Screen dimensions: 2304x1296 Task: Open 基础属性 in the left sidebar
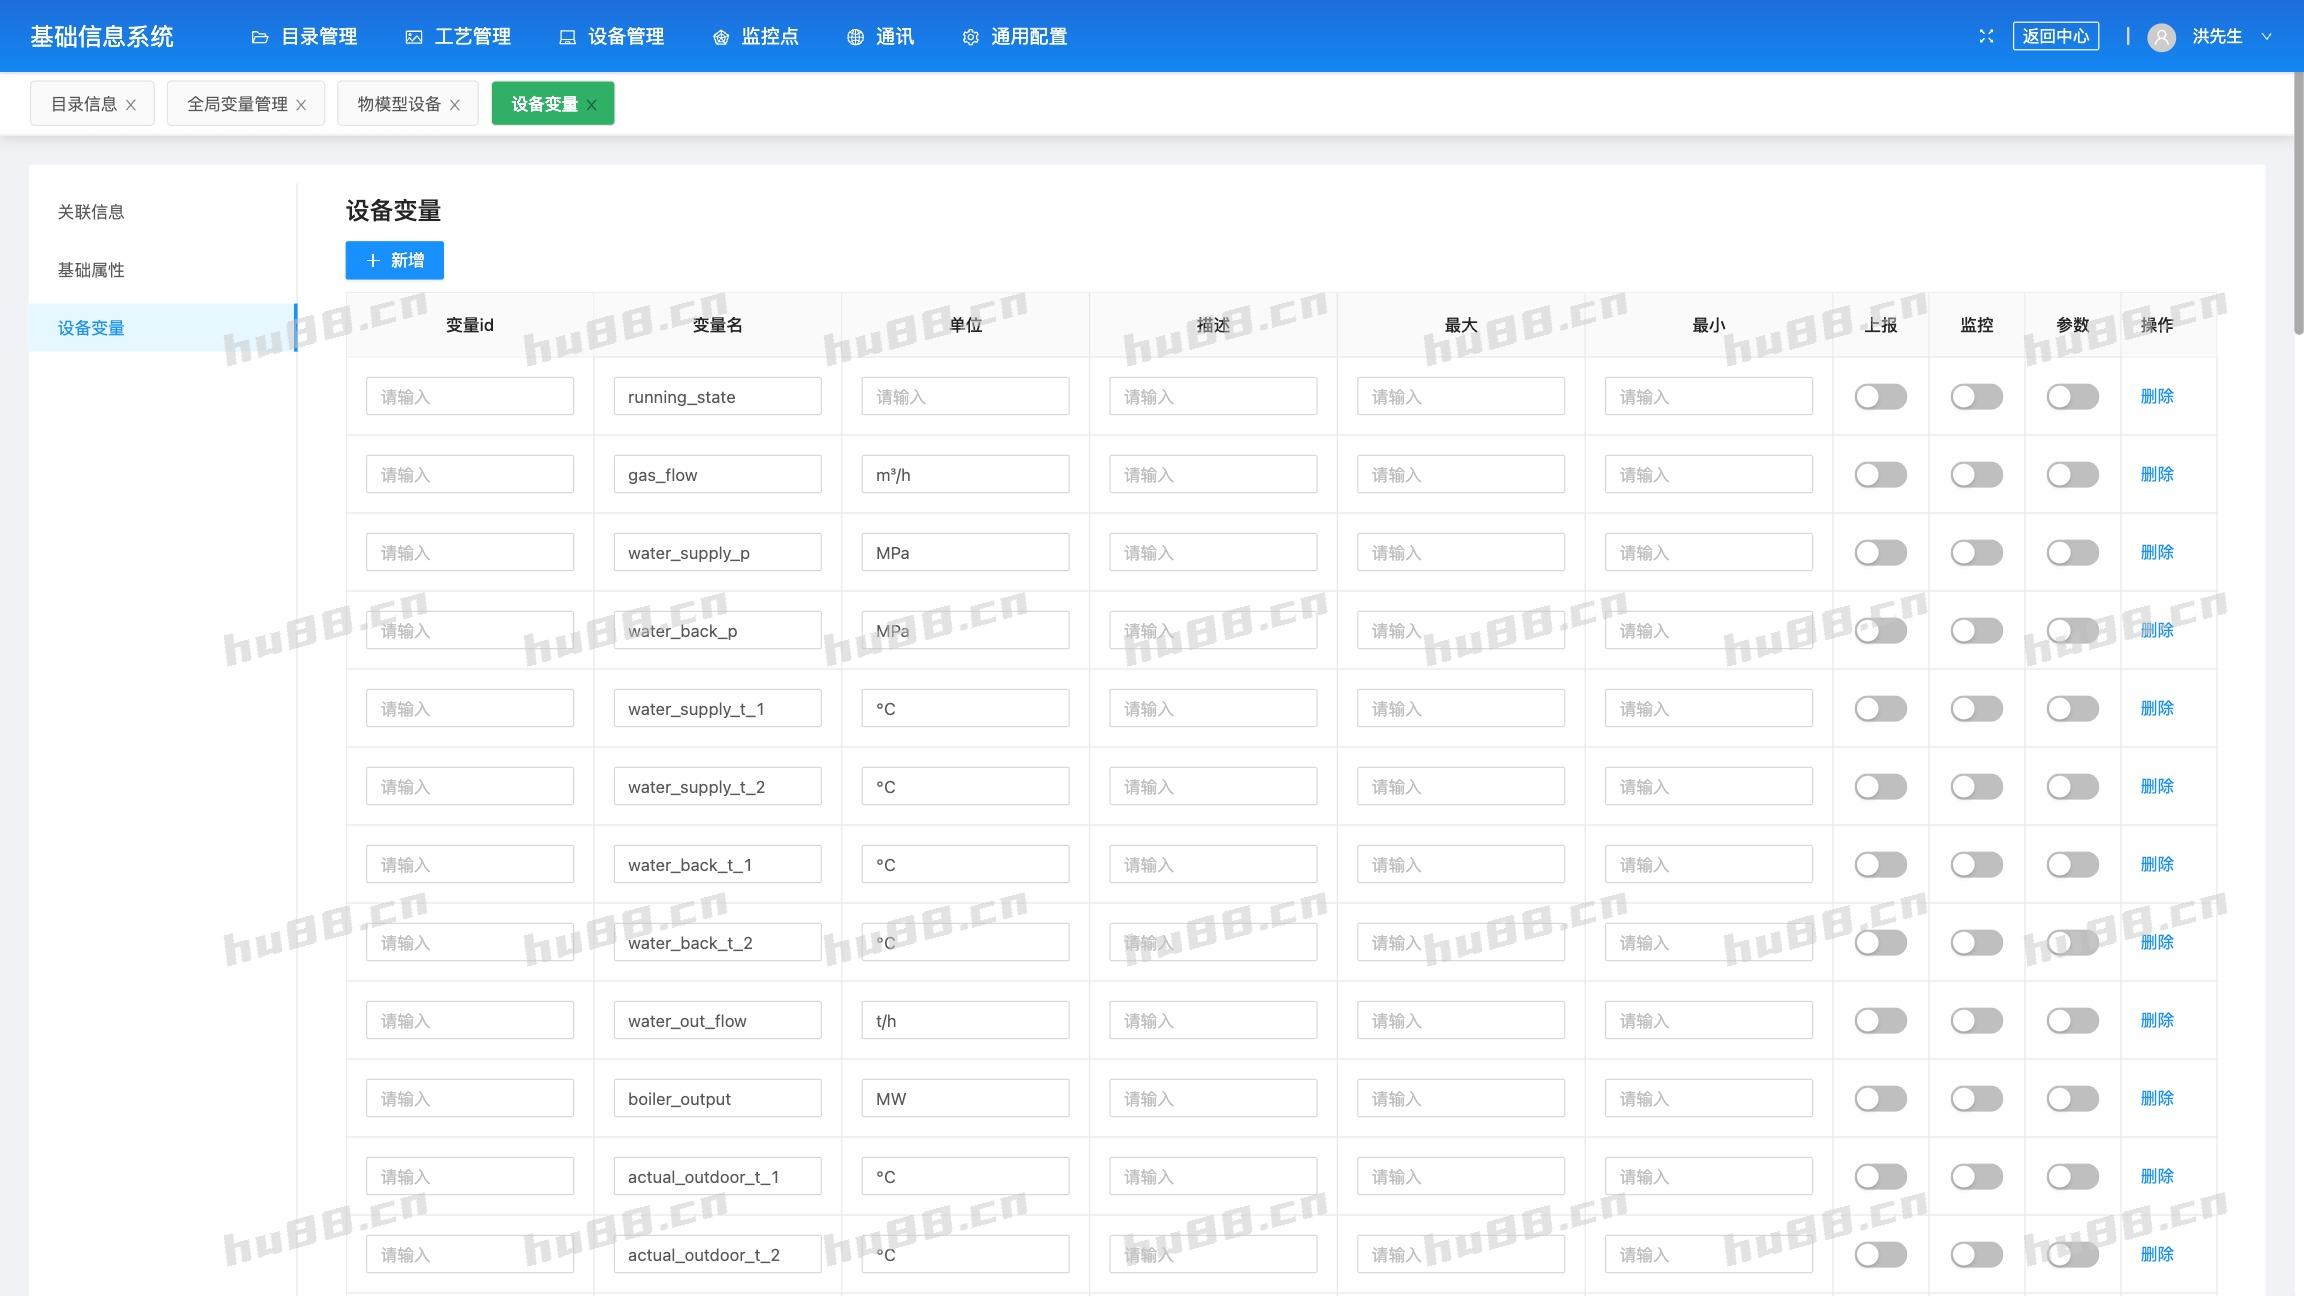(x=91, y=270)
